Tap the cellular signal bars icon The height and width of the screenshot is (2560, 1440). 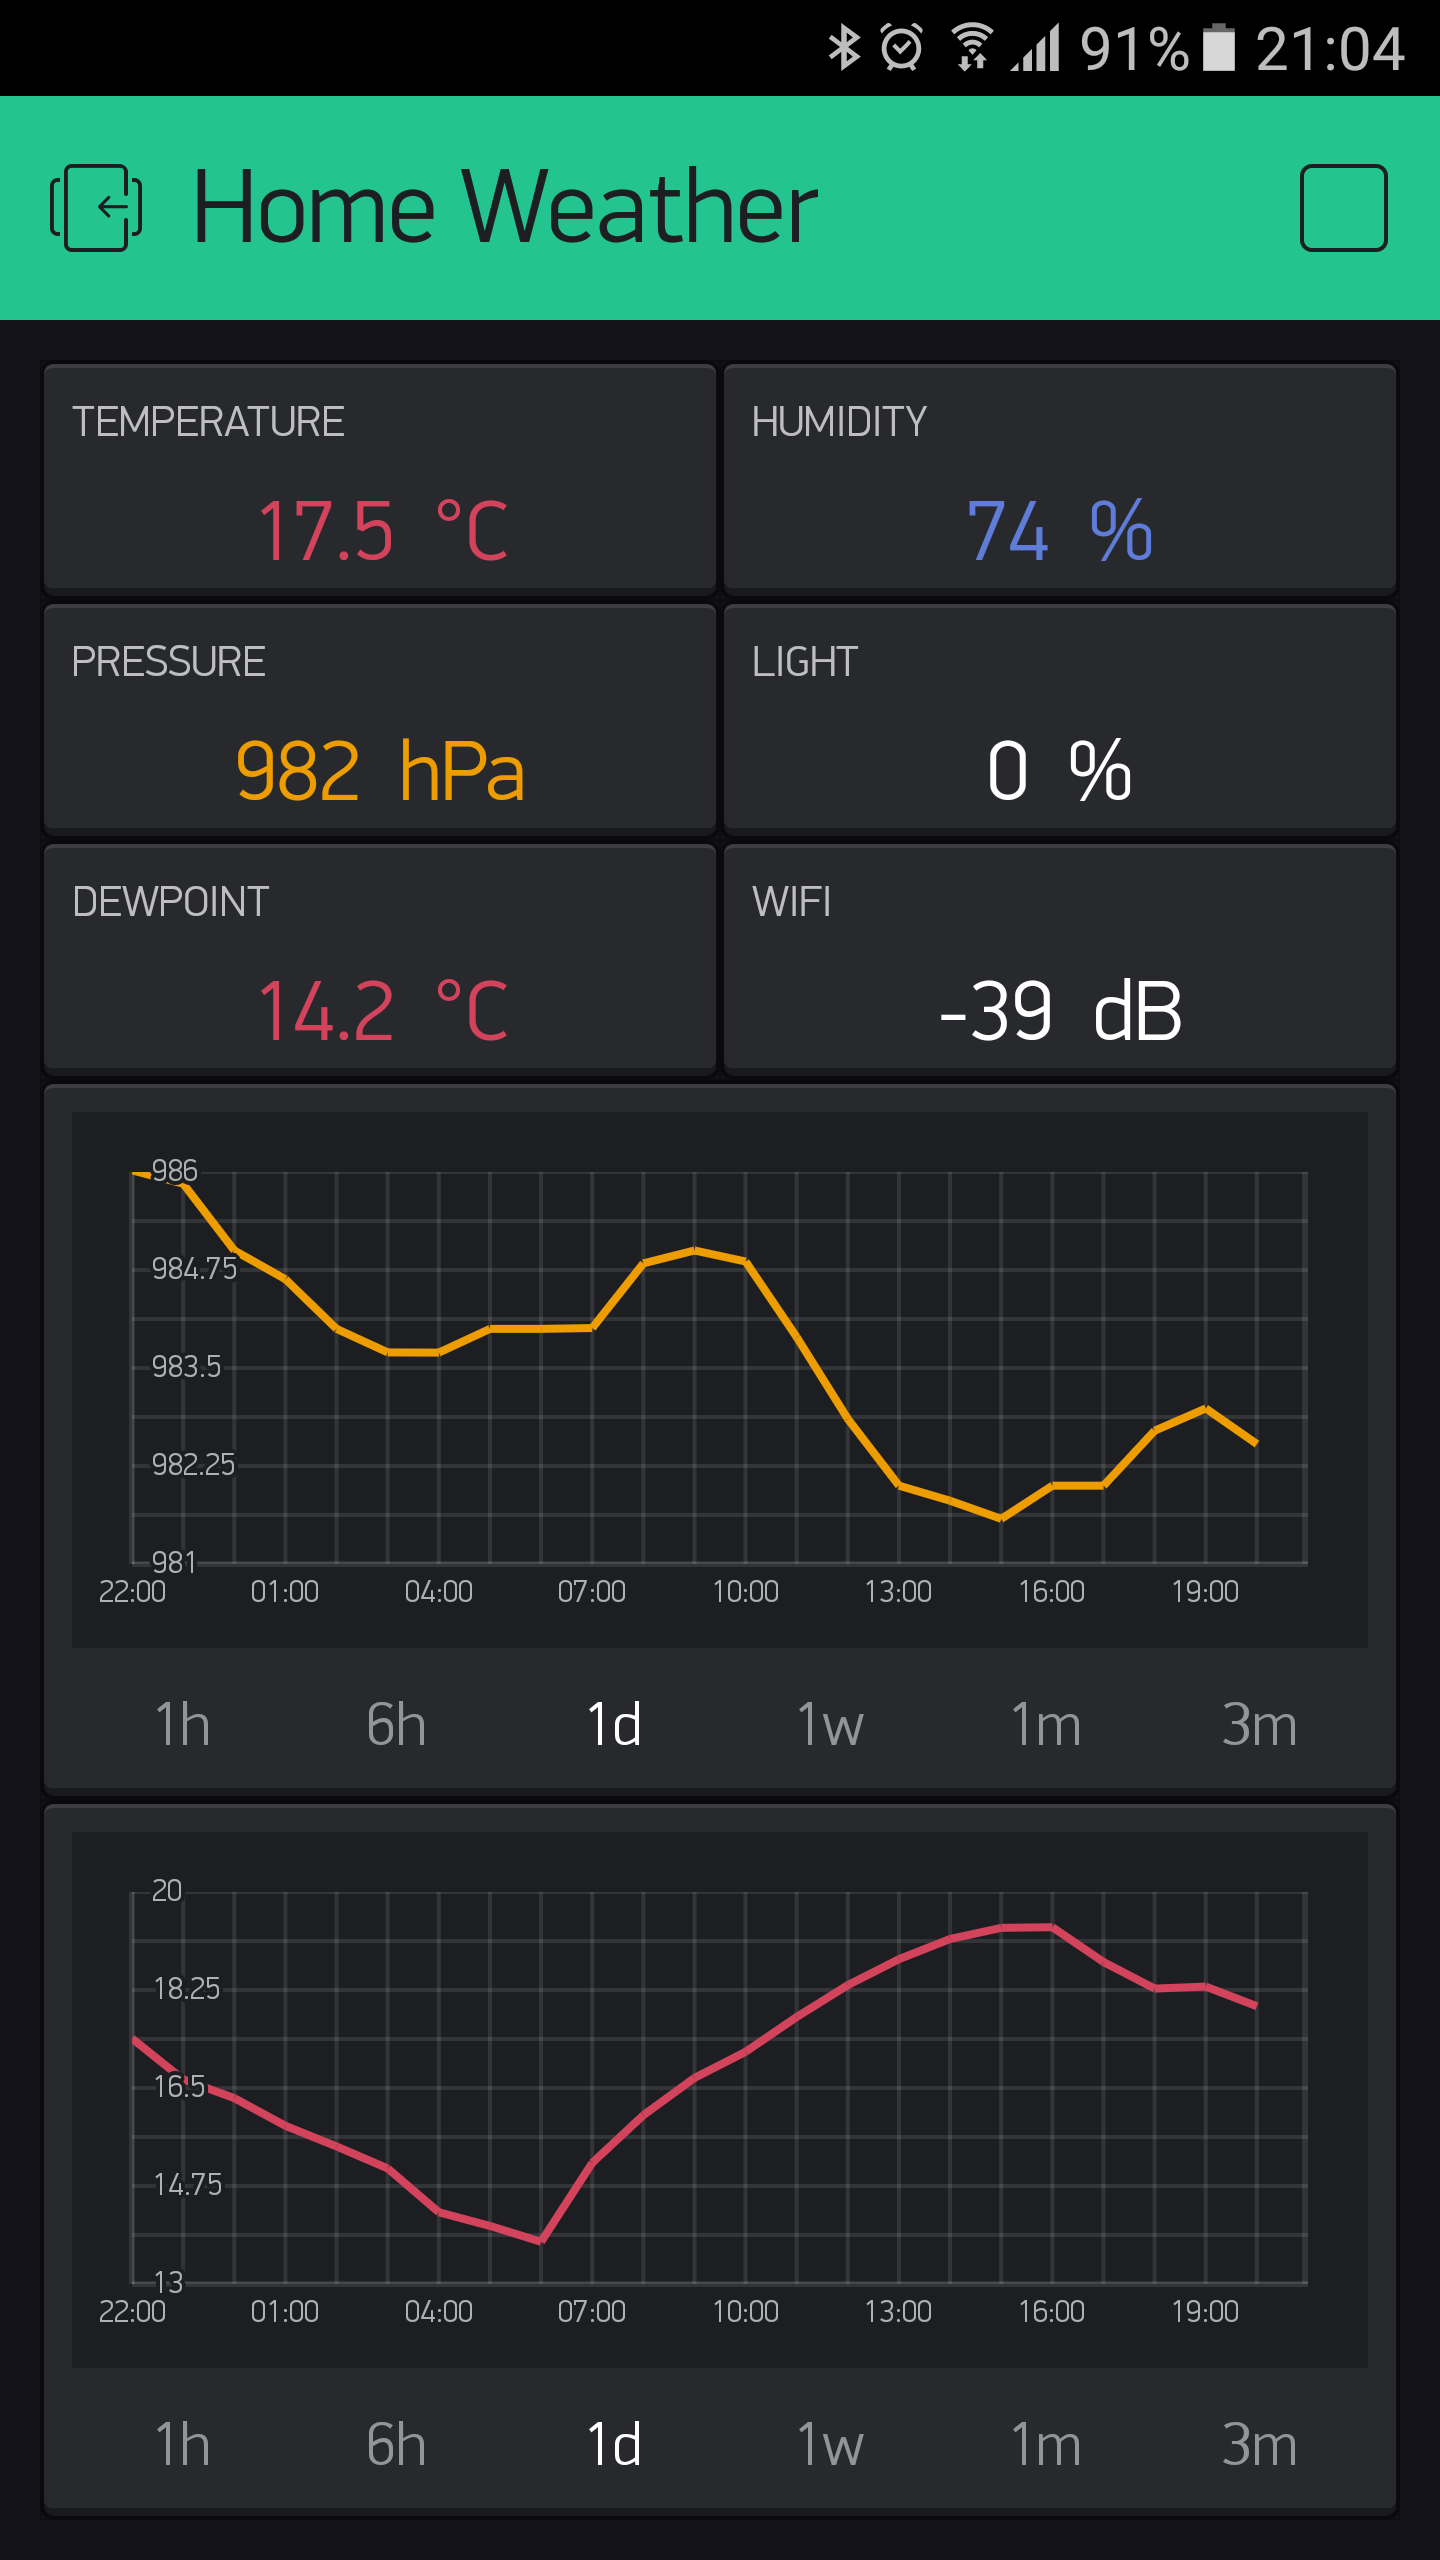pyautogui.click(x=1036, y=47)
